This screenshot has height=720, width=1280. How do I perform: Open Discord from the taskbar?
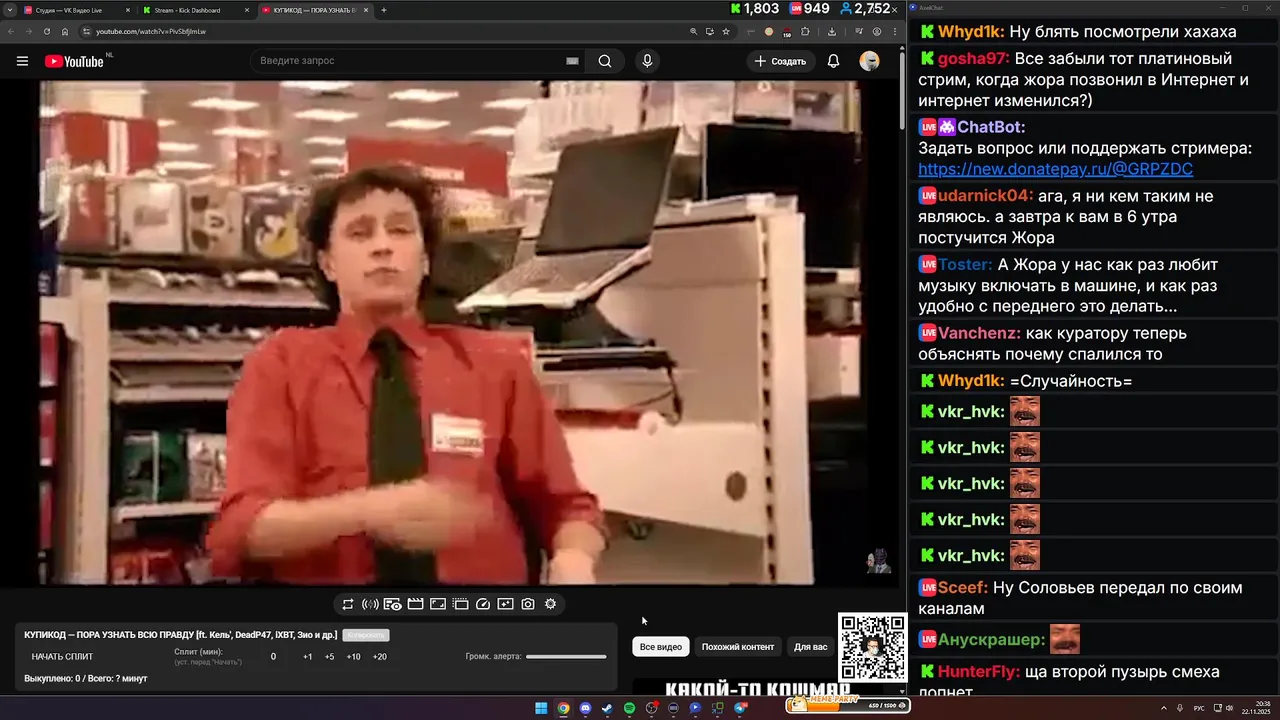coord(585,708)
